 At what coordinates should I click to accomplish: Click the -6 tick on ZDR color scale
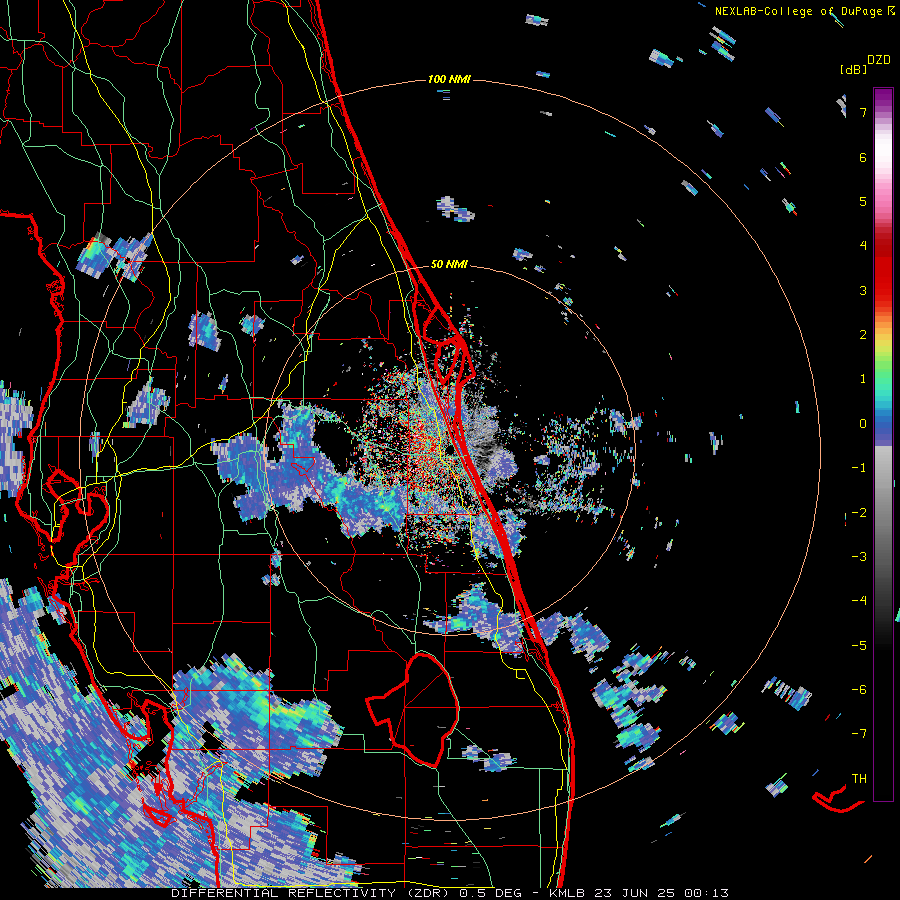pyautogui.click(x=859, y=690)
